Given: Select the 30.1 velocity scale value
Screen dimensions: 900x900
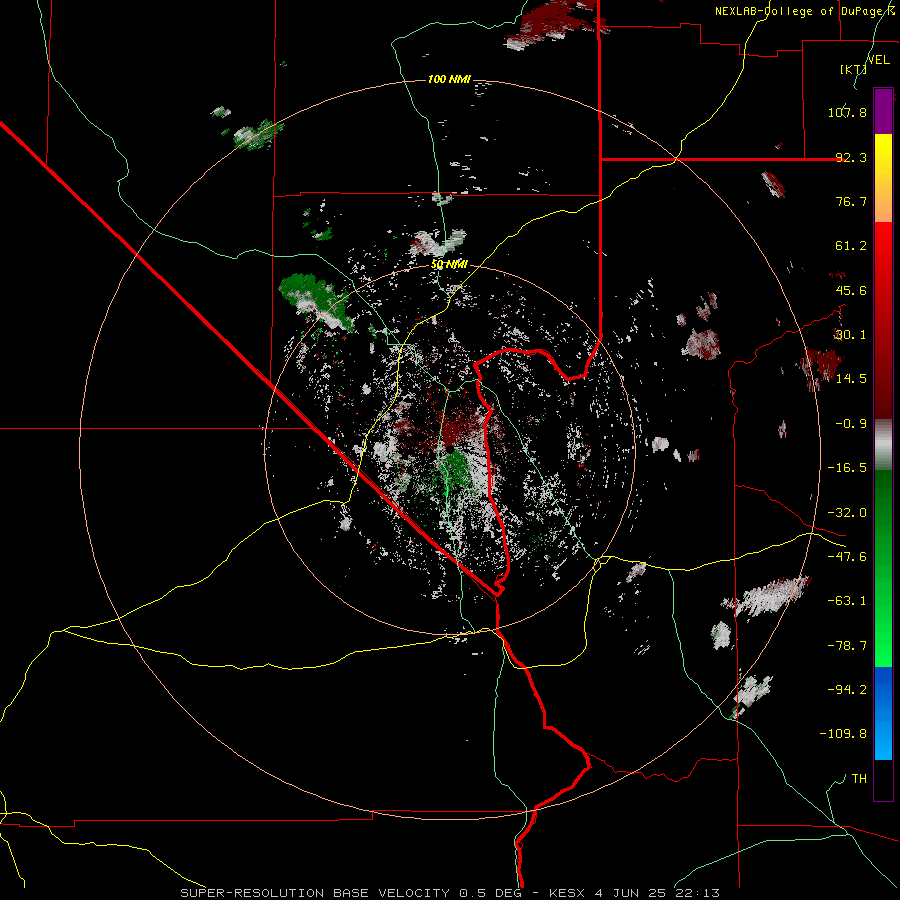Looking at the screenshot, I should [851, 335].
